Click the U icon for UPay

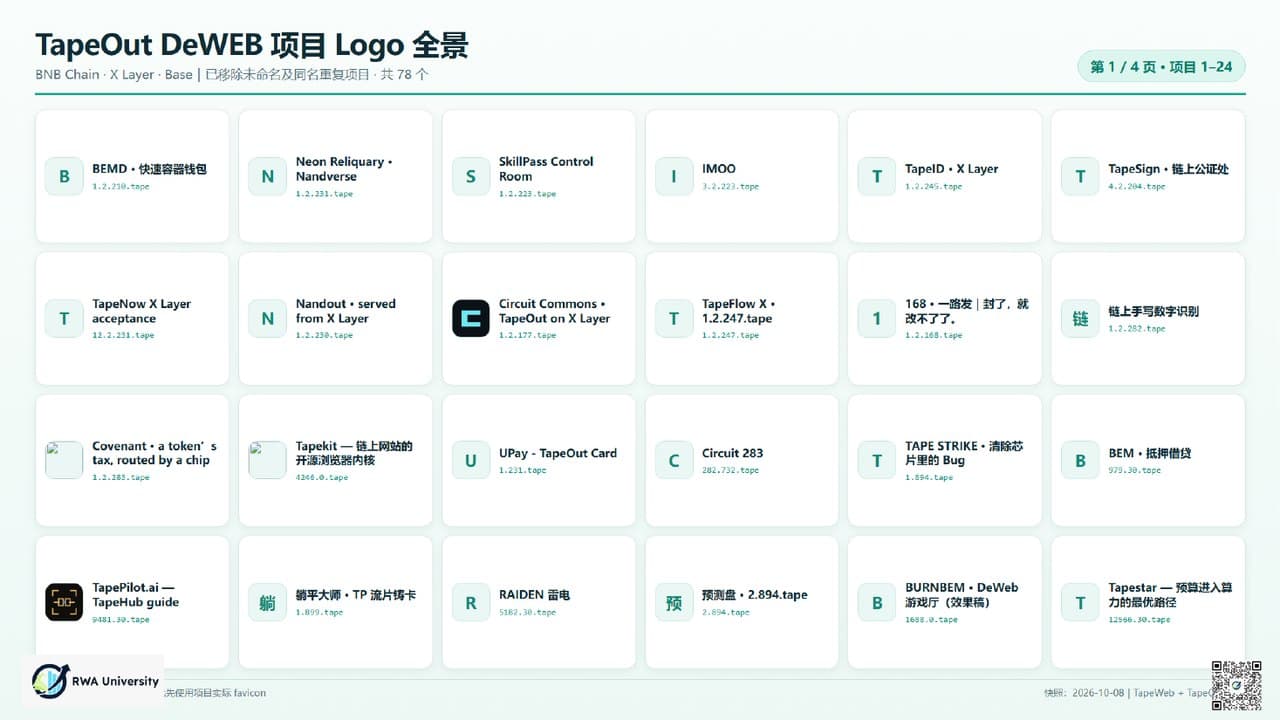471,460
